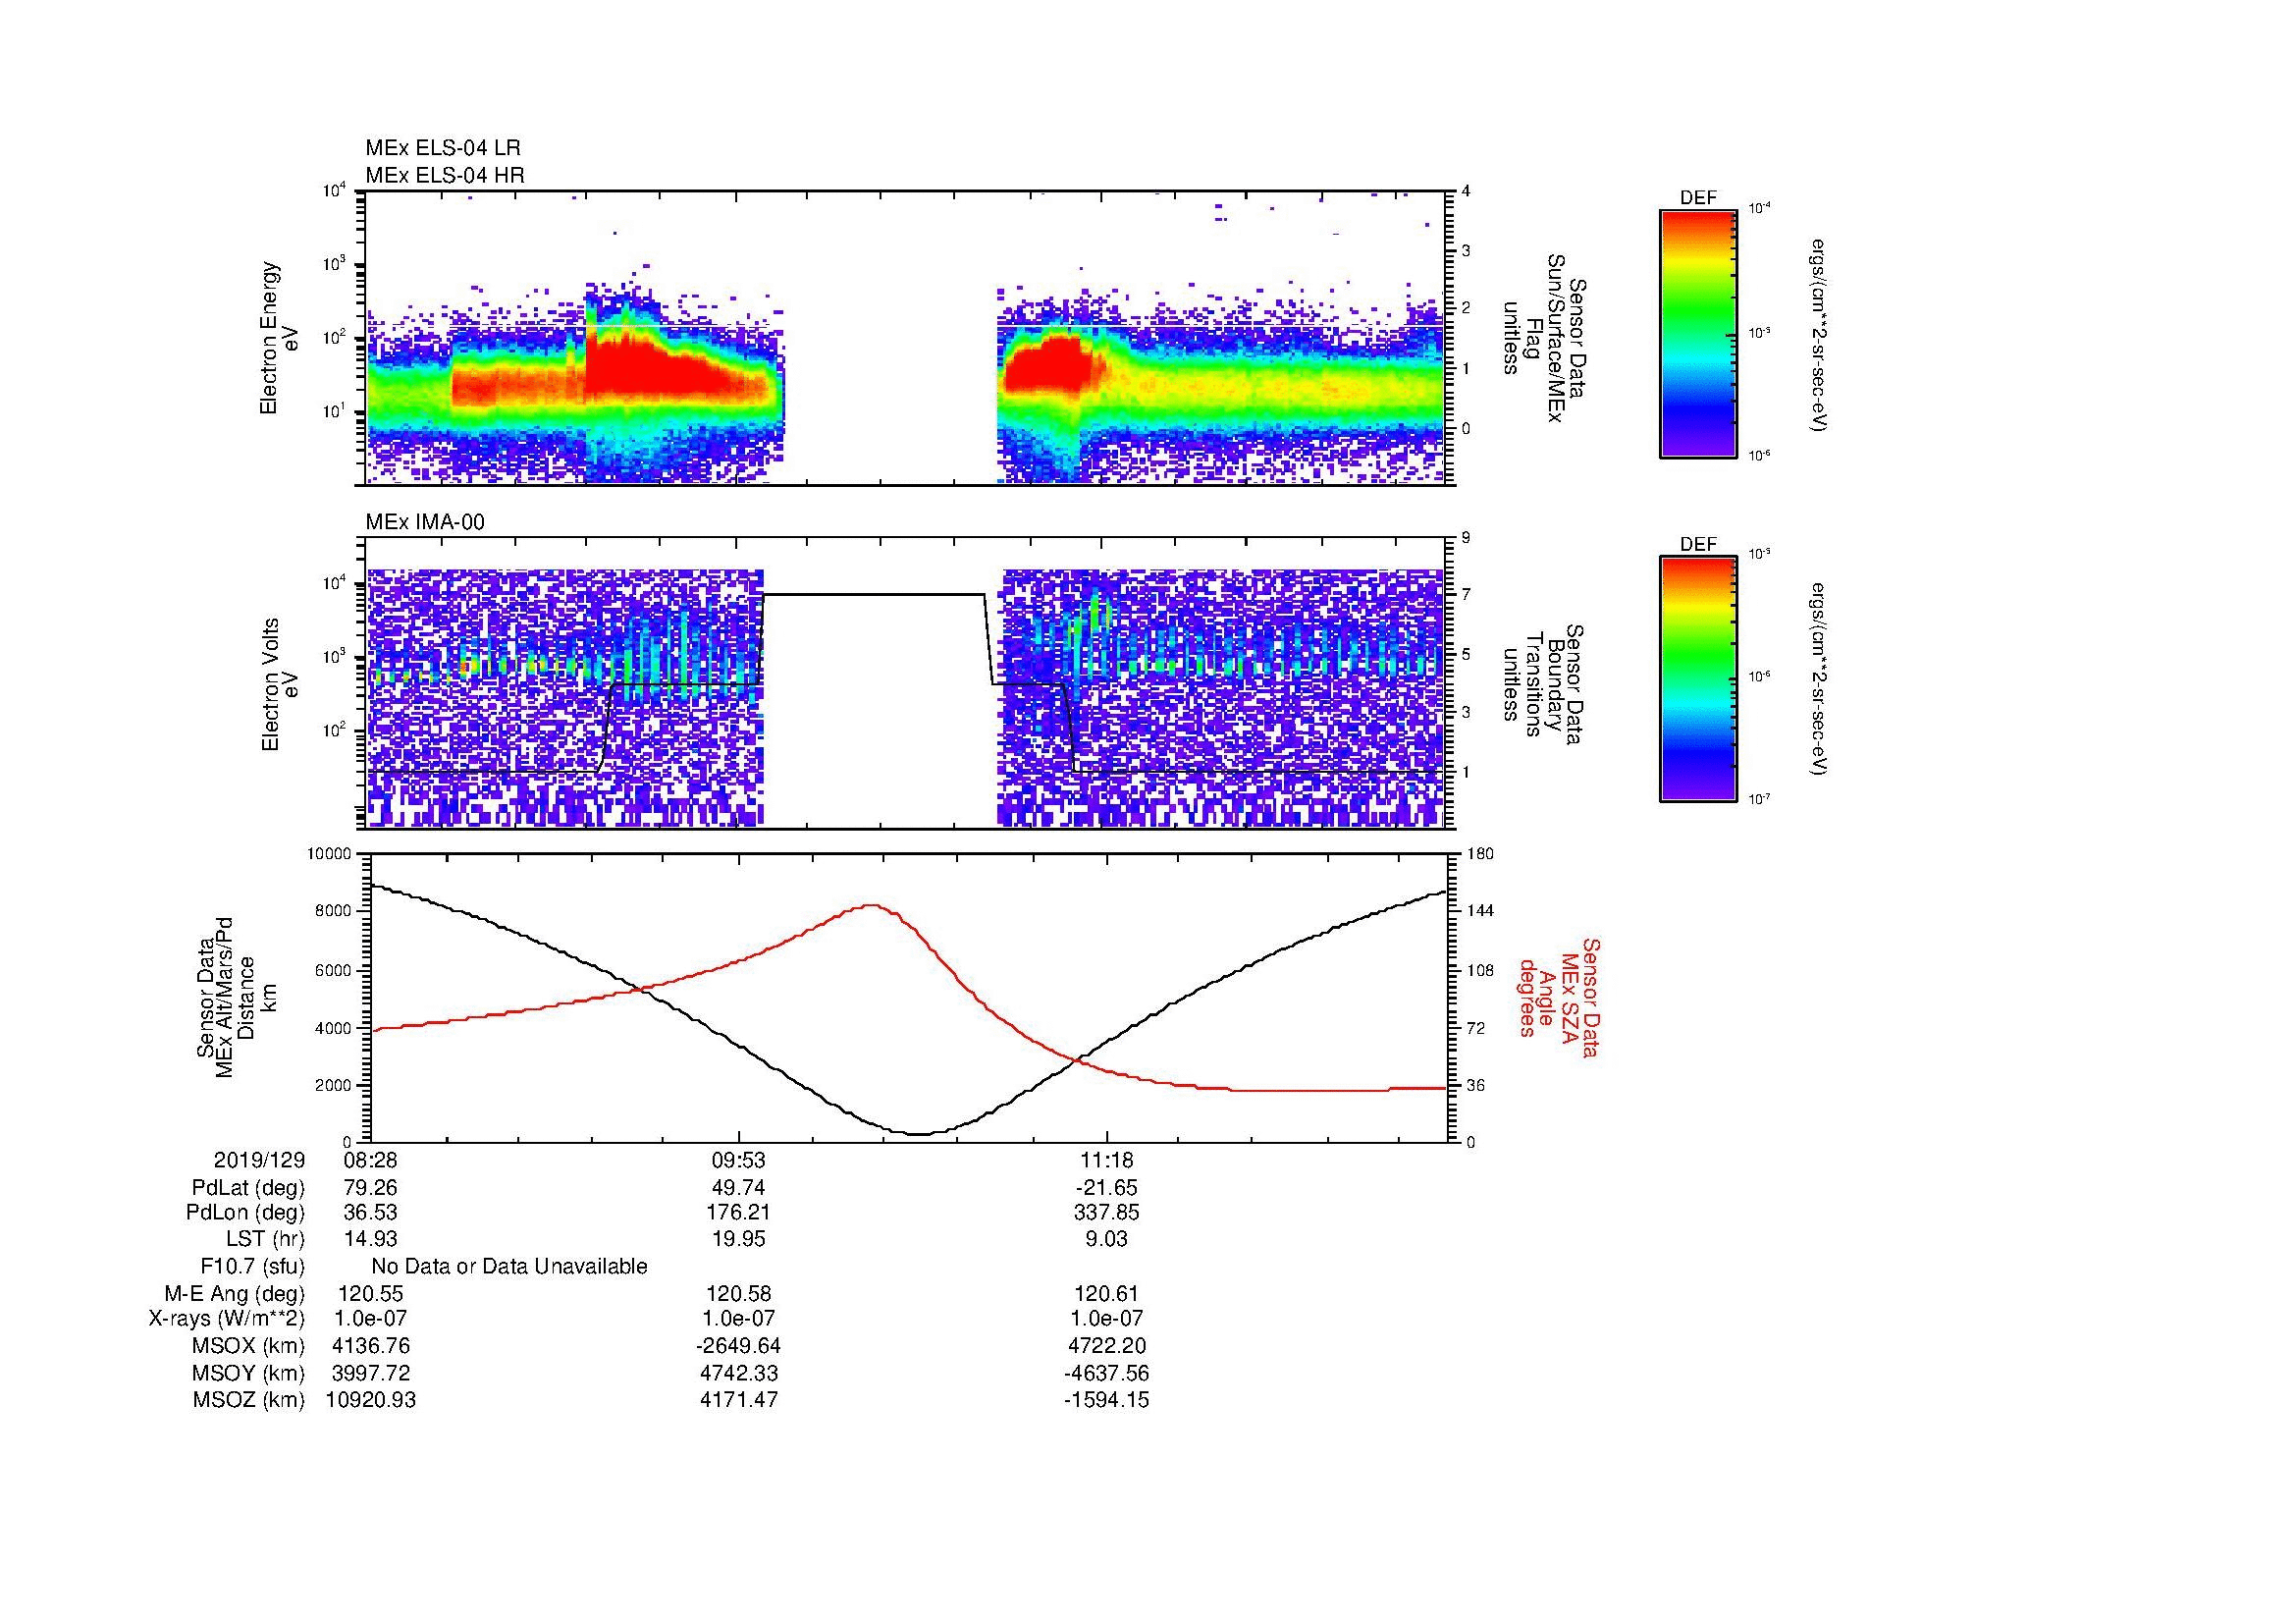
Task: Click the top colorbar units ergs label
Action: [x=1818, y=334]
